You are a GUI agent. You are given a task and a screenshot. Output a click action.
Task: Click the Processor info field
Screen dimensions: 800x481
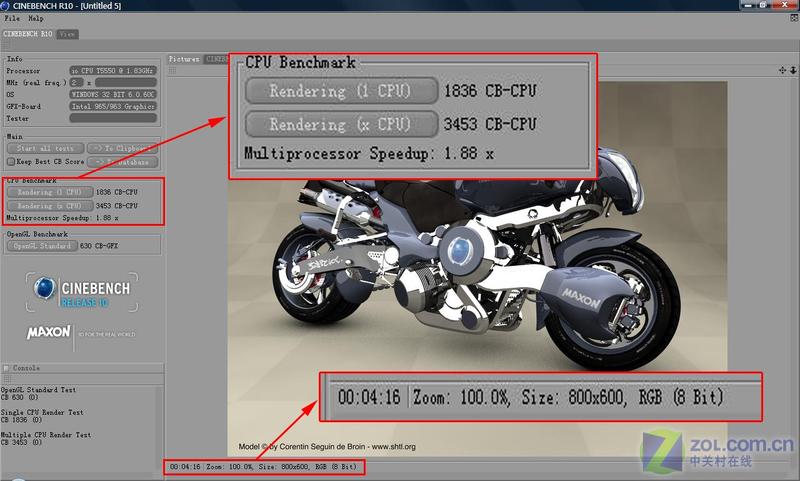pyautogui.click(x=113, y=70)
